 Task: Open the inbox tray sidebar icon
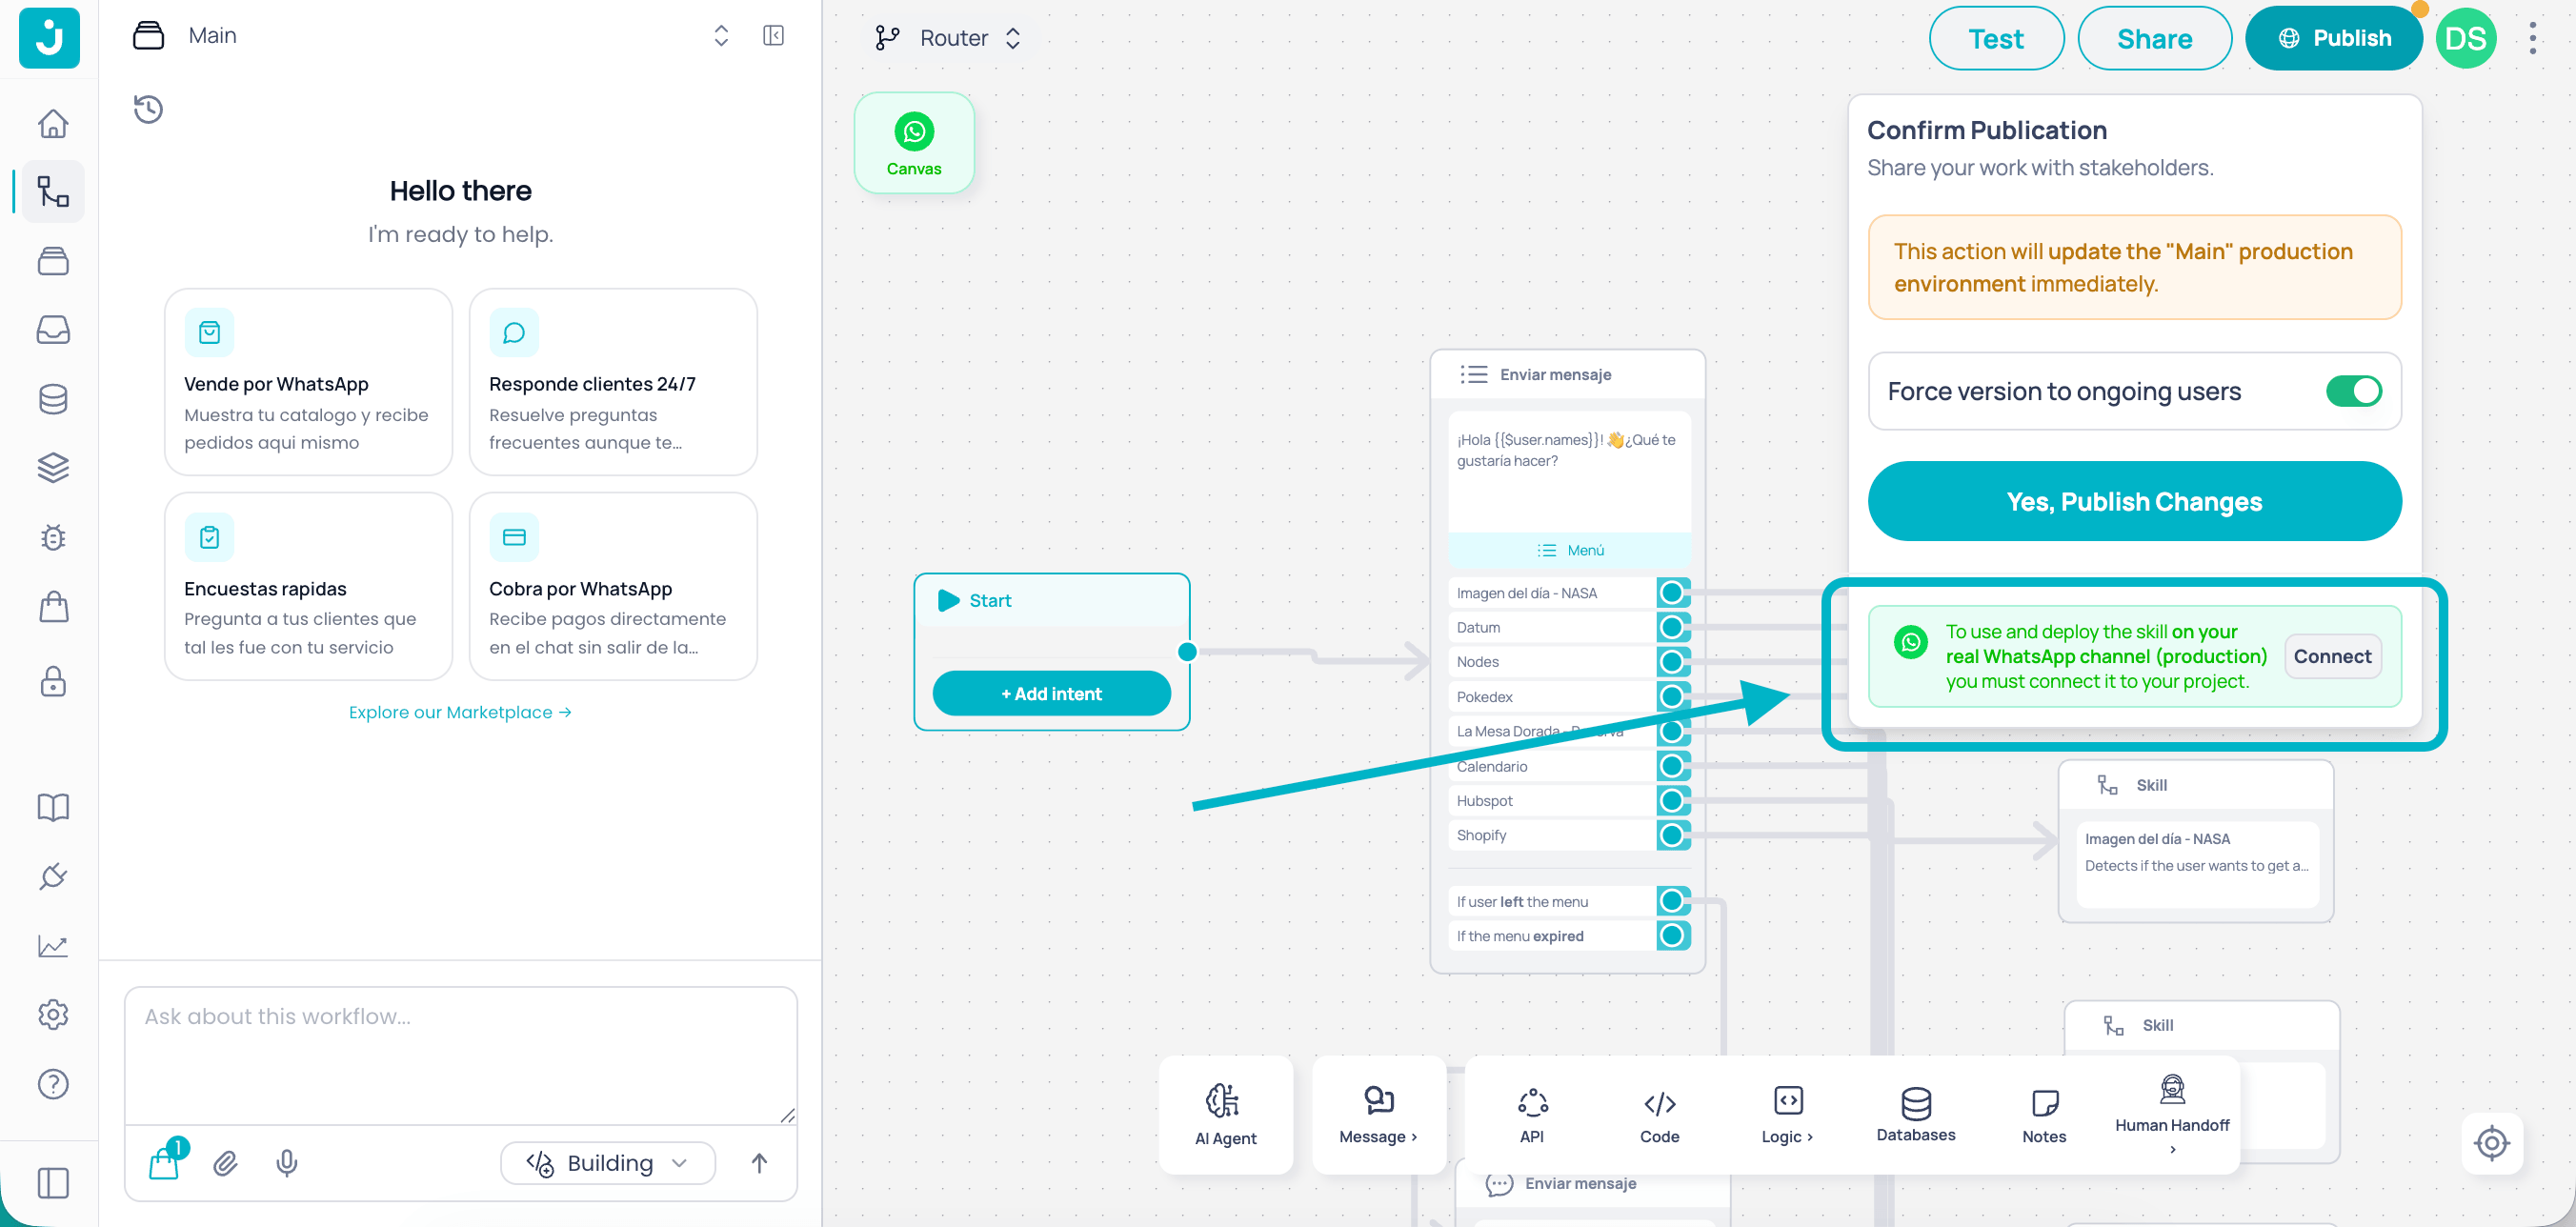click(53, 329)
